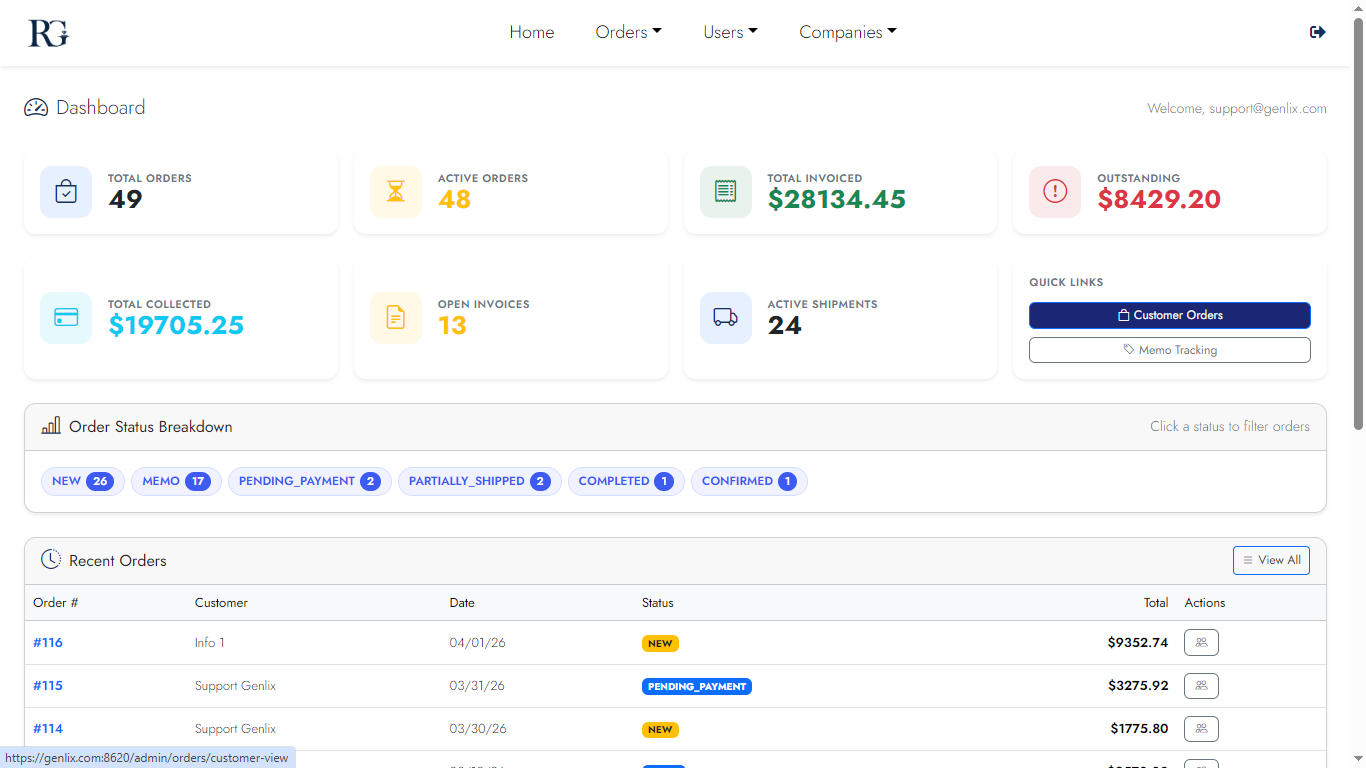
Task: Open the Companies dropdown in the navbar
Action: point(847,32)
